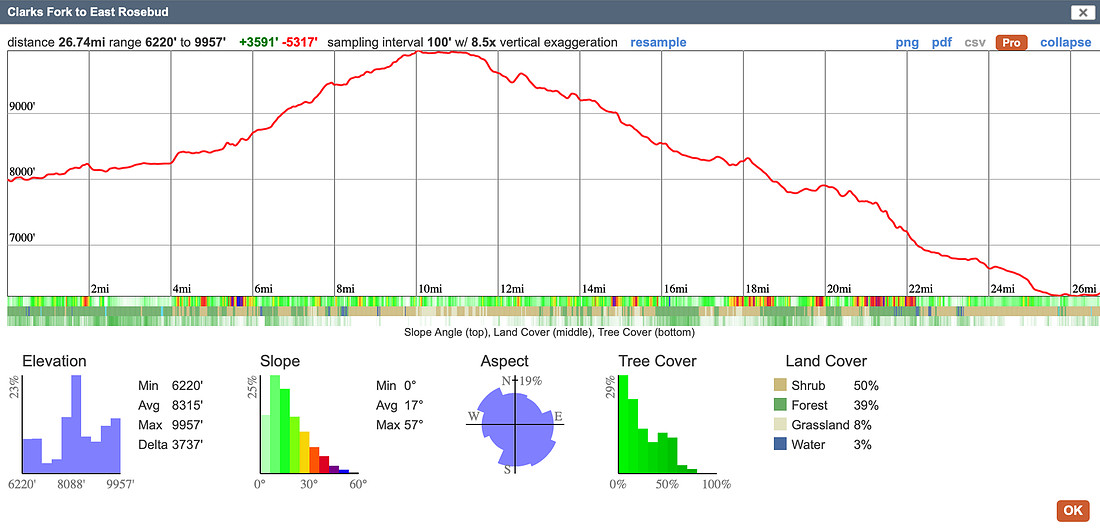The height and width of the screenshot is (531, 1100).
Task: Click the 18mi distance label
Action: pyautogui.click(x=758, y=288)
